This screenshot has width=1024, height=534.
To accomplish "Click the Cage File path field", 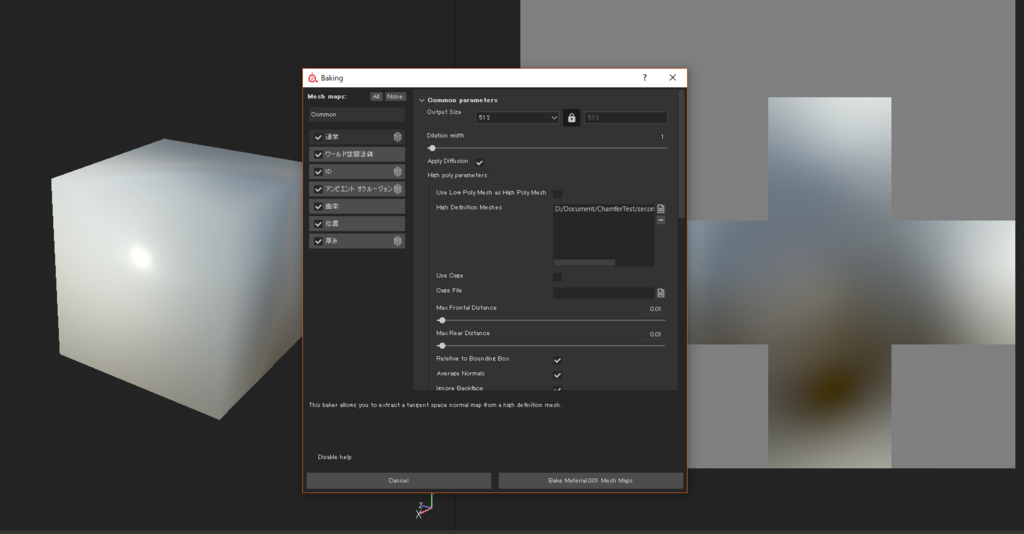I will click(603, 293).
